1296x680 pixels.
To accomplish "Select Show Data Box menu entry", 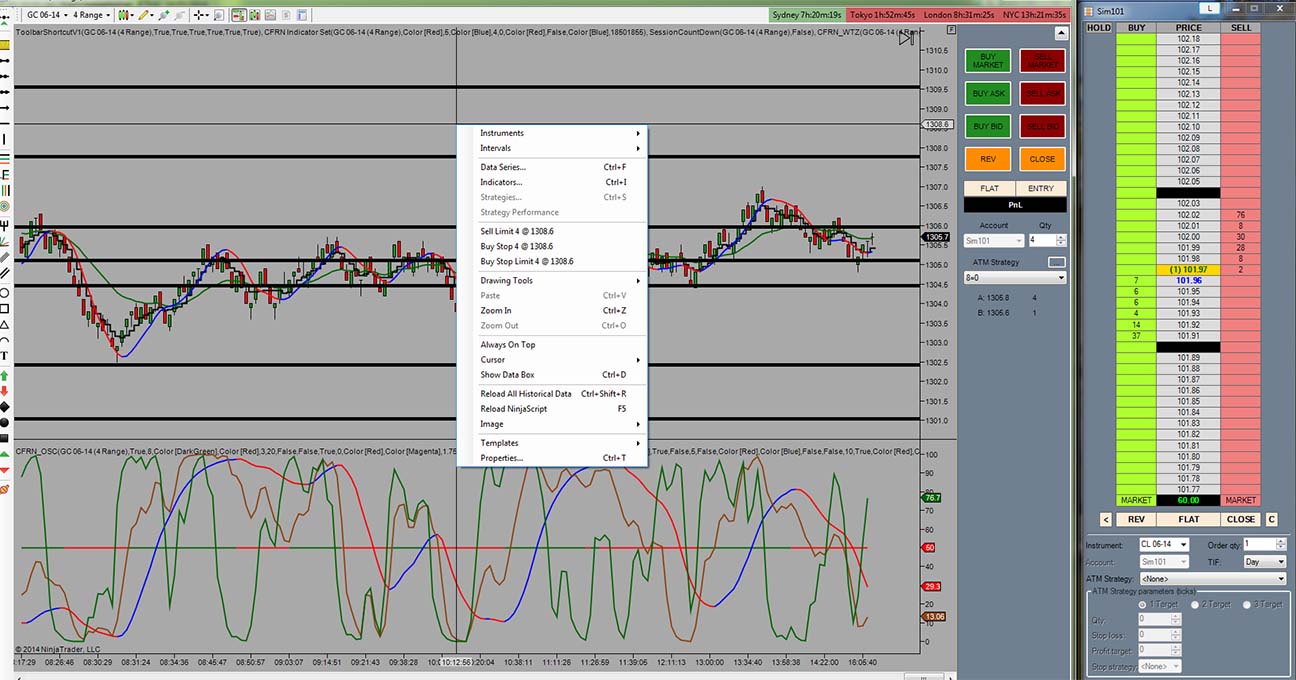I will 552,374.
